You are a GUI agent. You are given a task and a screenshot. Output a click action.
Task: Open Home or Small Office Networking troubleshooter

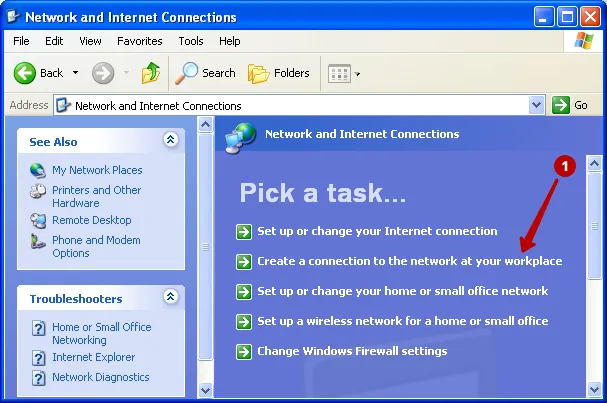[x=101, y=333]
